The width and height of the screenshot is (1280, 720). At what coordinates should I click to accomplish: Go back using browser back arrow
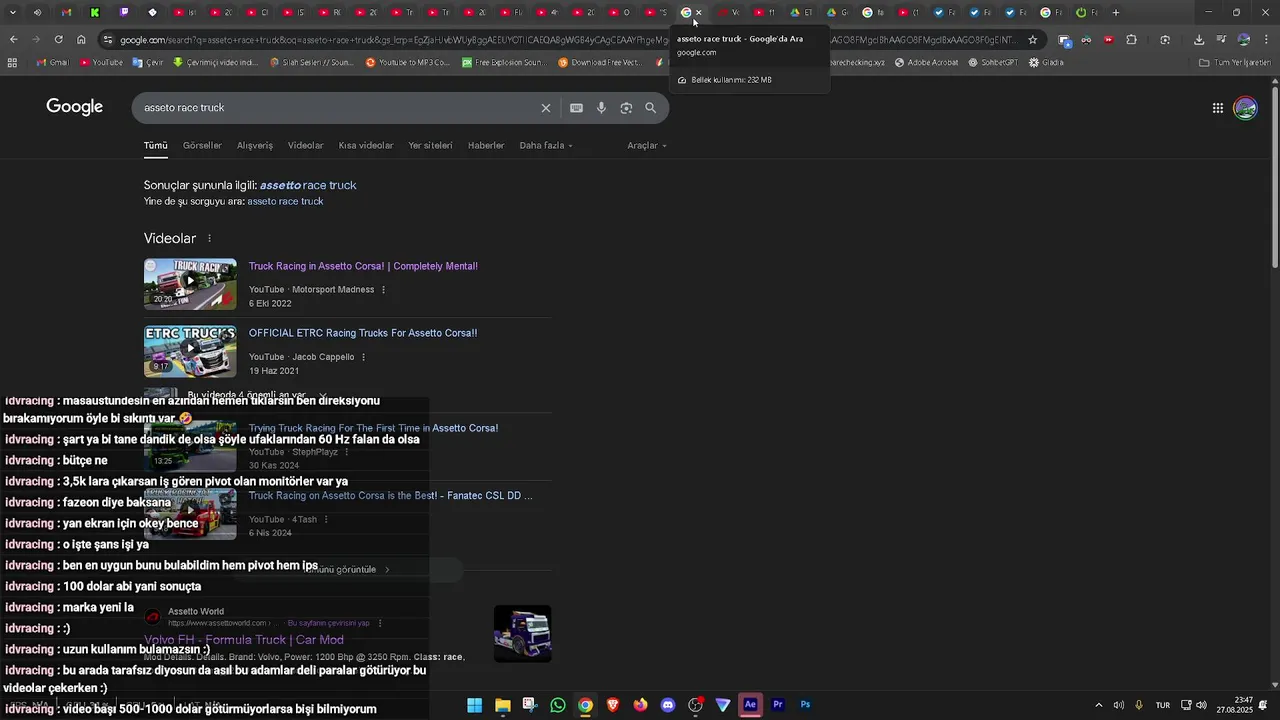coord(13,39)
